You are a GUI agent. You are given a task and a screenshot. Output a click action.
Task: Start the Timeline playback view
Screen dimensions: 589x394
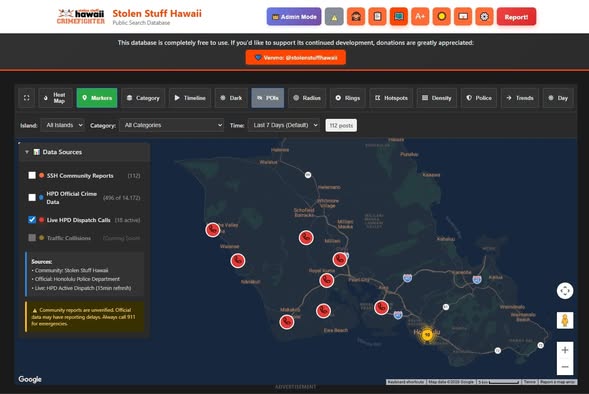pyautogui.click(x=190, y=98)
